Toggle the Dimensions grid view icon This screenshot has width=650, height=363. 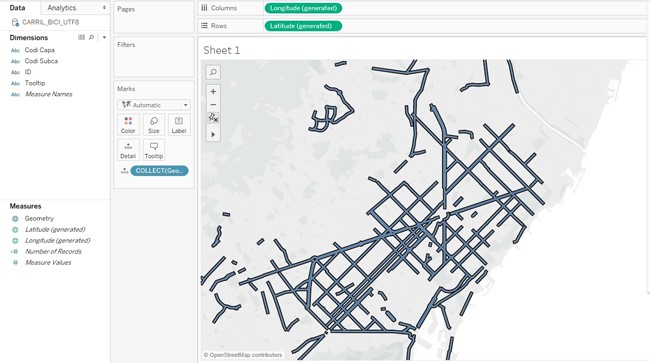[81, 37]
